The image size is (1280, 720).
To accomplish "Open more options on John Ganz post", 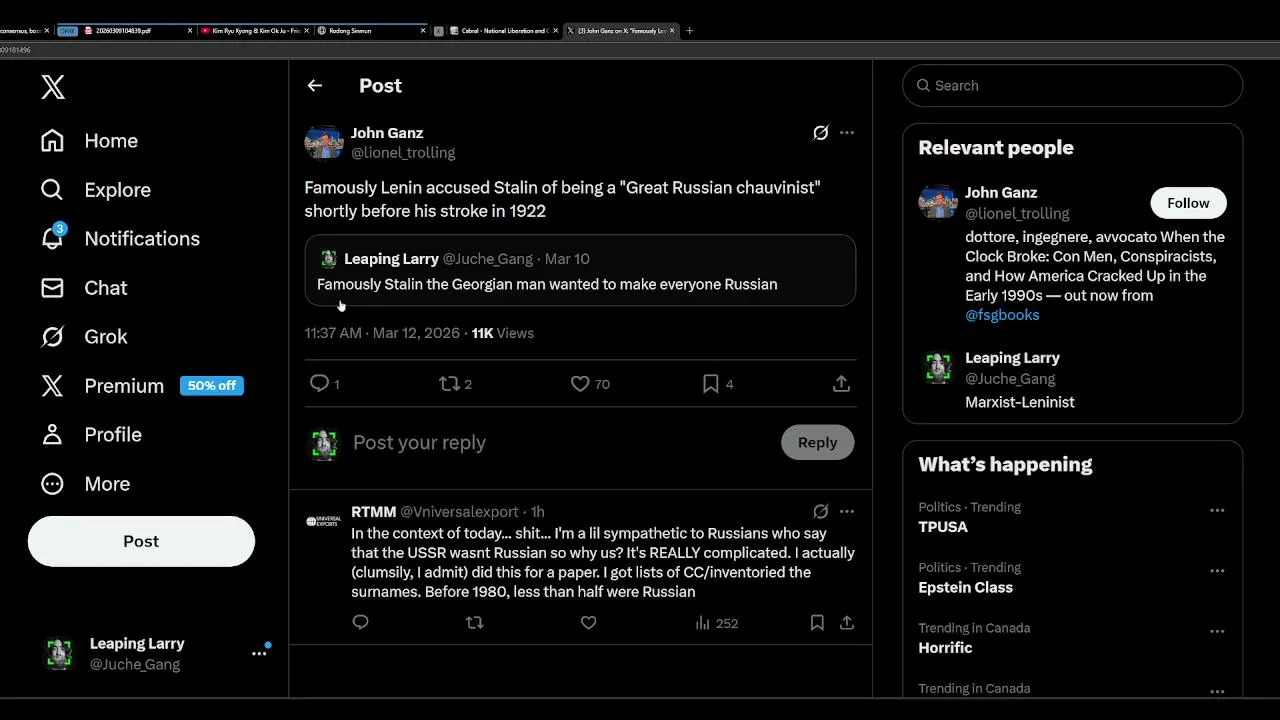I will coord(847,133).
